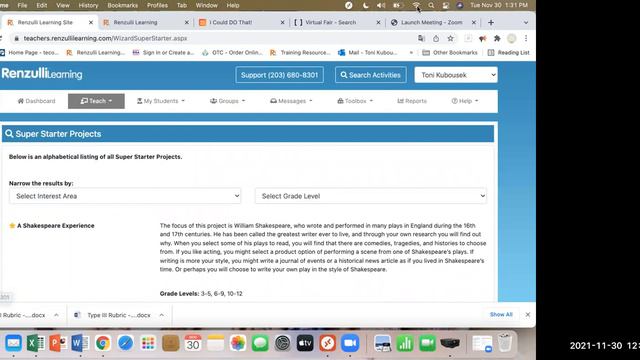640x360 pixels.
Task: Open the Notes app in the Dock
Action: (215, 343)
